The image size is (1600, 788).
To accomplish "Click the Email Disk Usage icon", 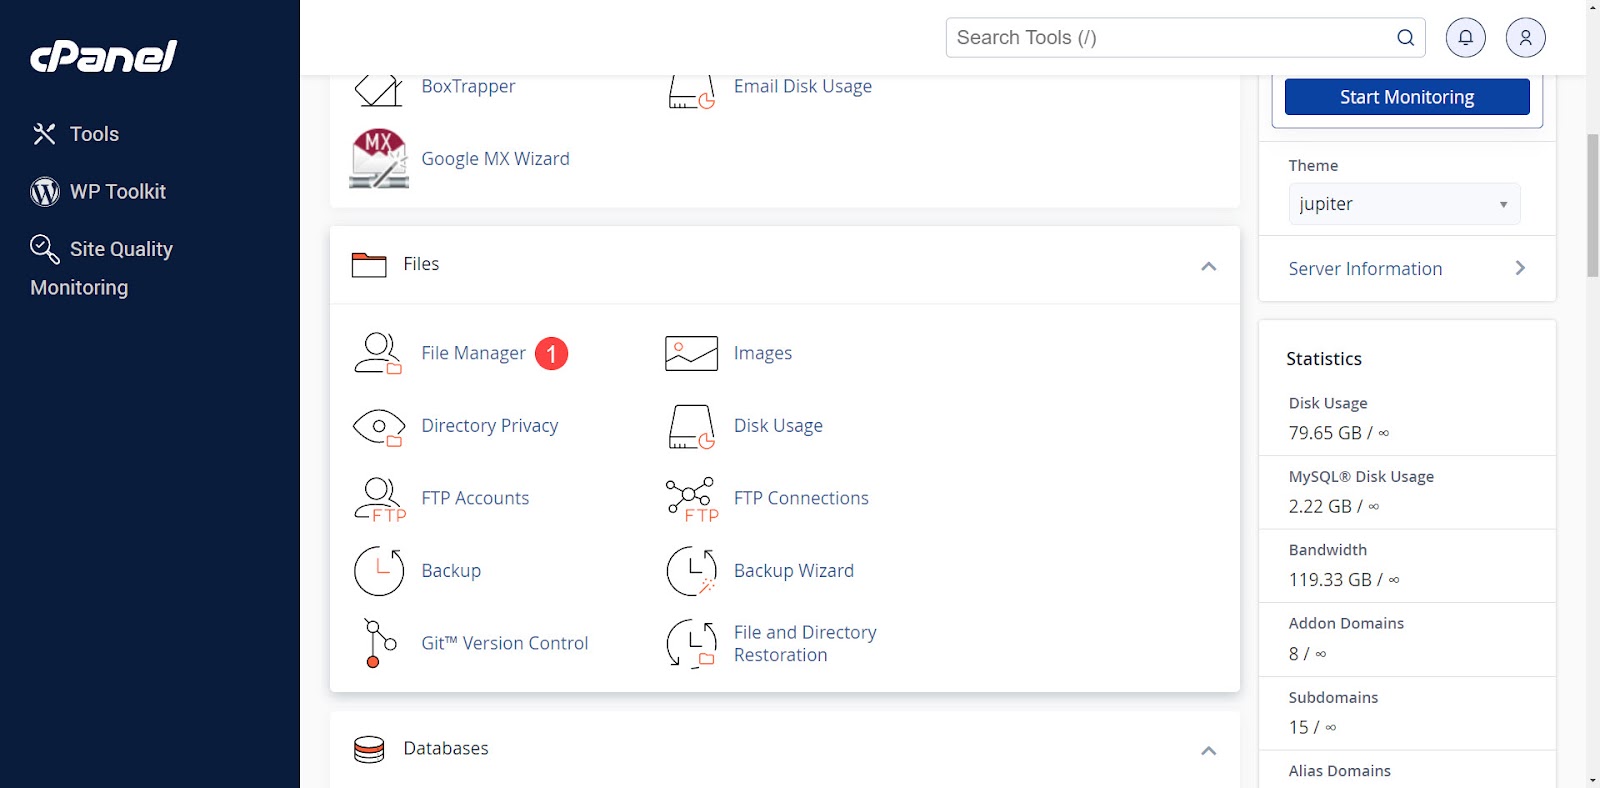I will pyautogui.click(x=691, y=90).
